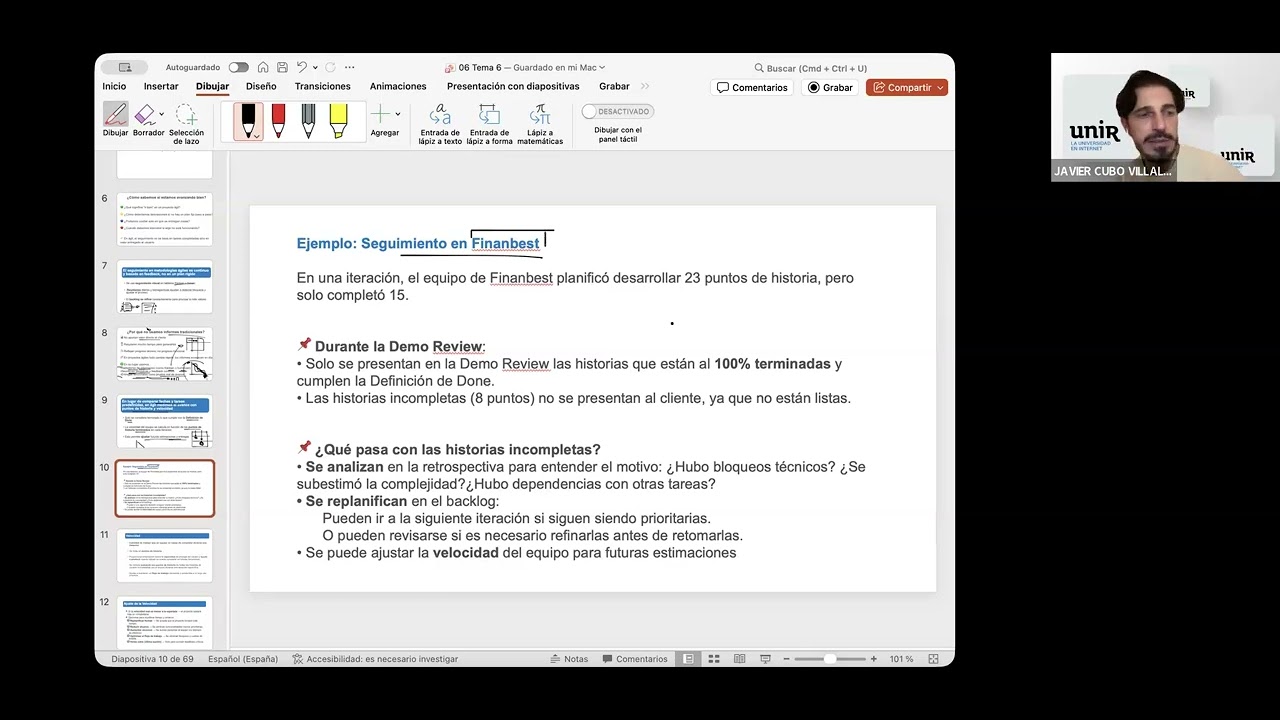Click the Save disk icon
This screenshot has height=720, width=1280.
(283, 68)
